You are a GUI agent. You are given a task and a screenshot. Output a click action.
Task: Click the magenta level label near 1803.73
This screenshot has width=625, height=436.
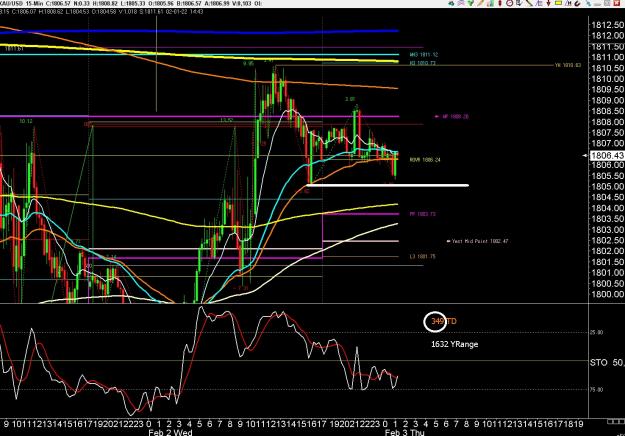tap(423, 214)
